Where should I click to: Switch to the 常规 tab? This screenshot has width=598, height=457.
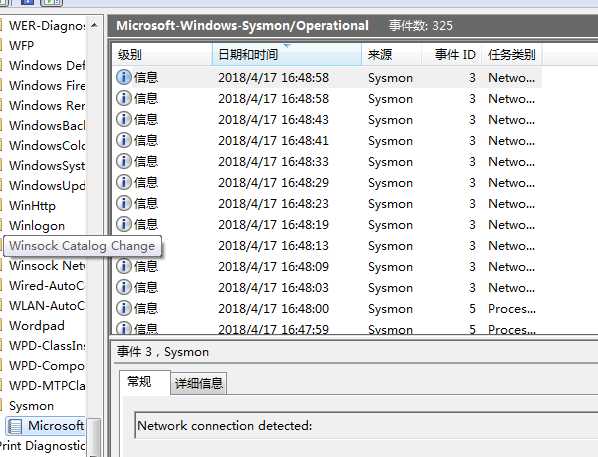pyautogui.click(x=145, y=382)
